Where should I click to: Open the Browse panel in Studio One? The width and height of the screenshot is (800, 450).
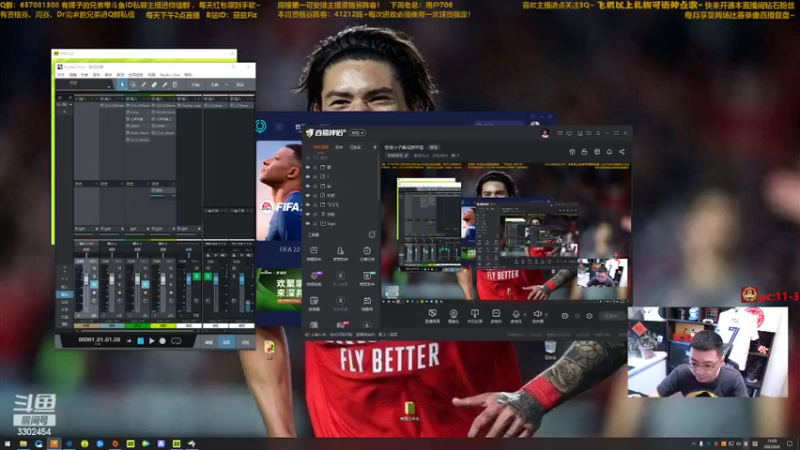(245, 342)
